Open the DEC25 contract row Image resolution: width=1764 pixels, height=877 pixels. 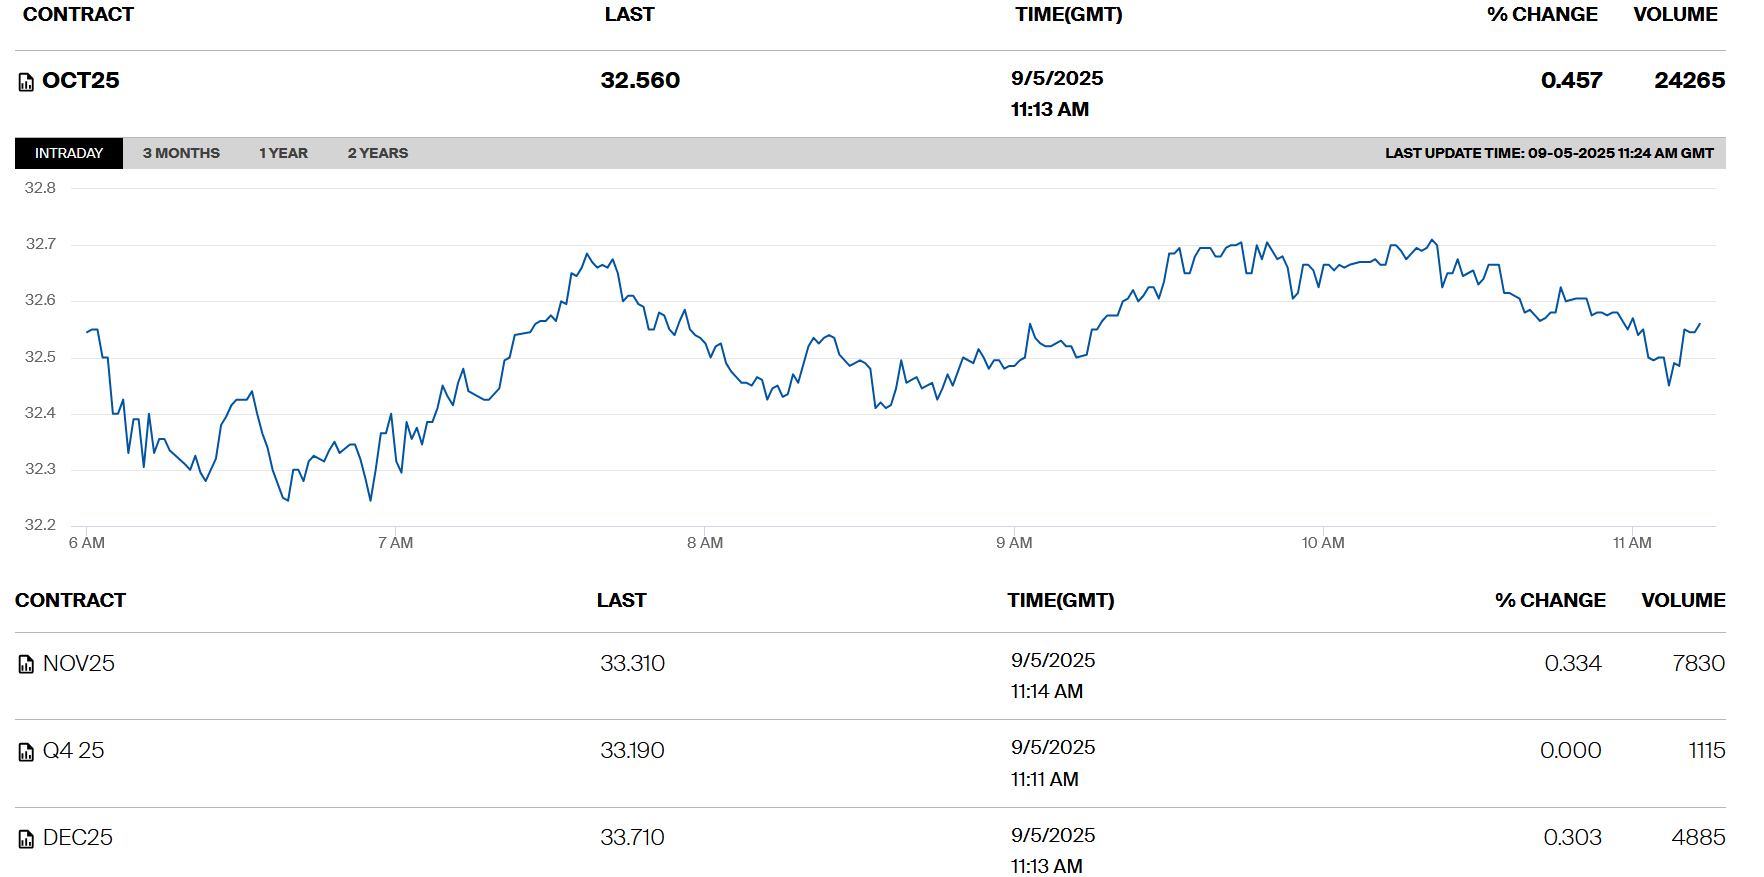(x=78, y=837)
